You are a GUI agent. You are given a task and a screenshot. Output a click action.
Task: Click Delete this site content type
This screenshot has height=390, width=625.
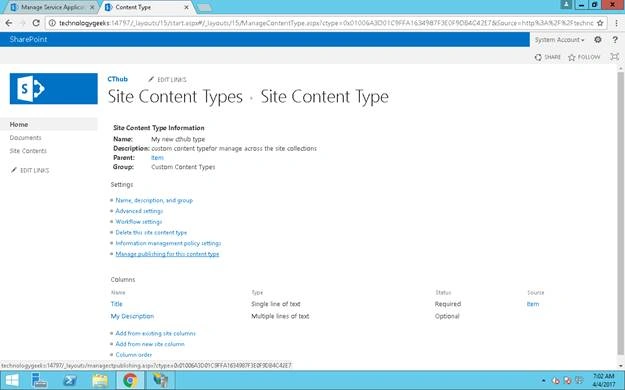click(151, 232)
